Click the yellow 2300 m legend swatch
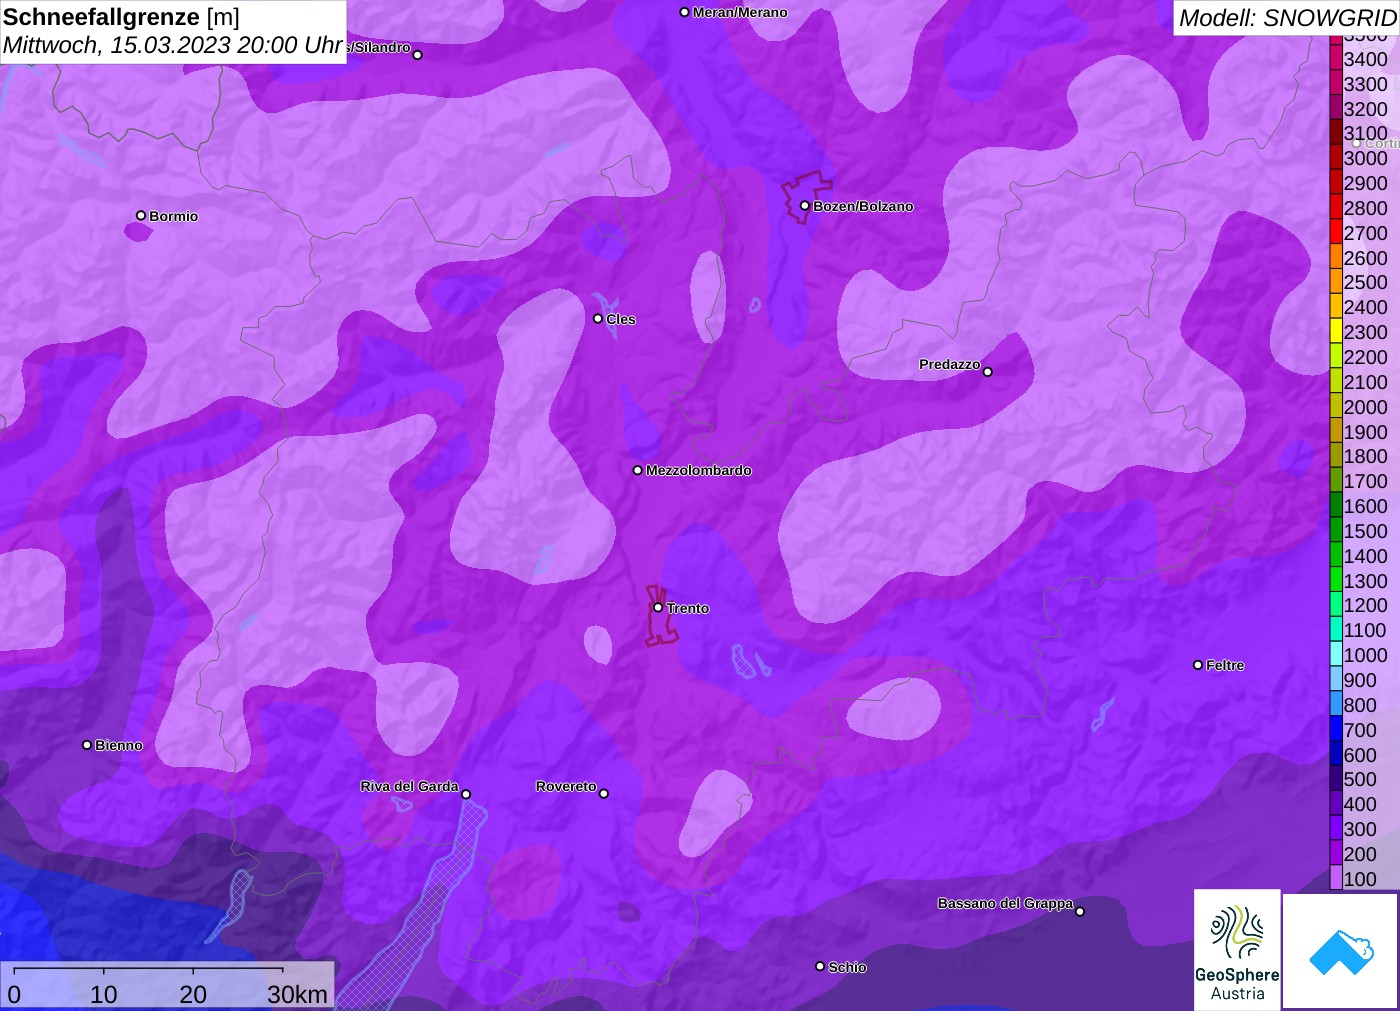Viewport: 1400px width, 1011px height. tap(1336, 332)
